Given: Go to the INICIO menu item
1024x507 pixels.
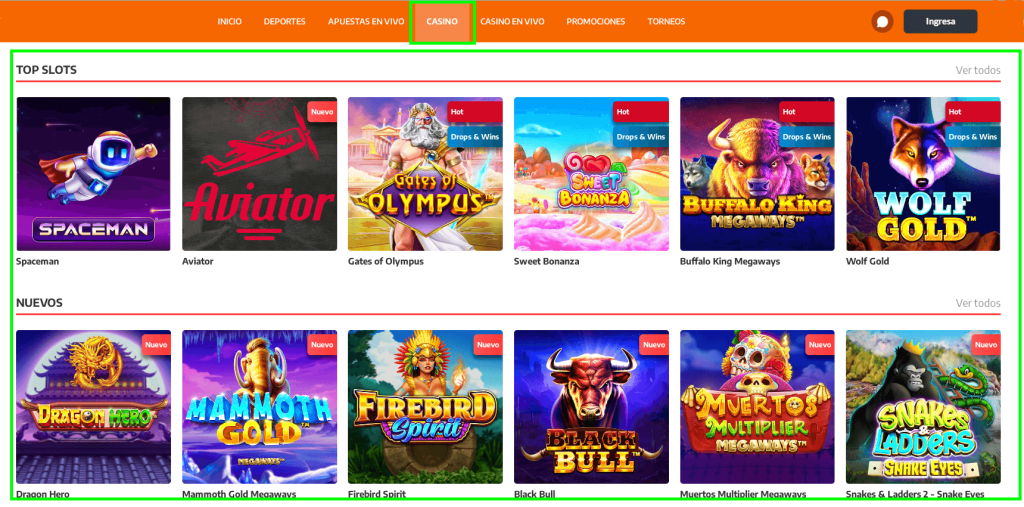Looking at the screenshot, I should click(229, 22).
